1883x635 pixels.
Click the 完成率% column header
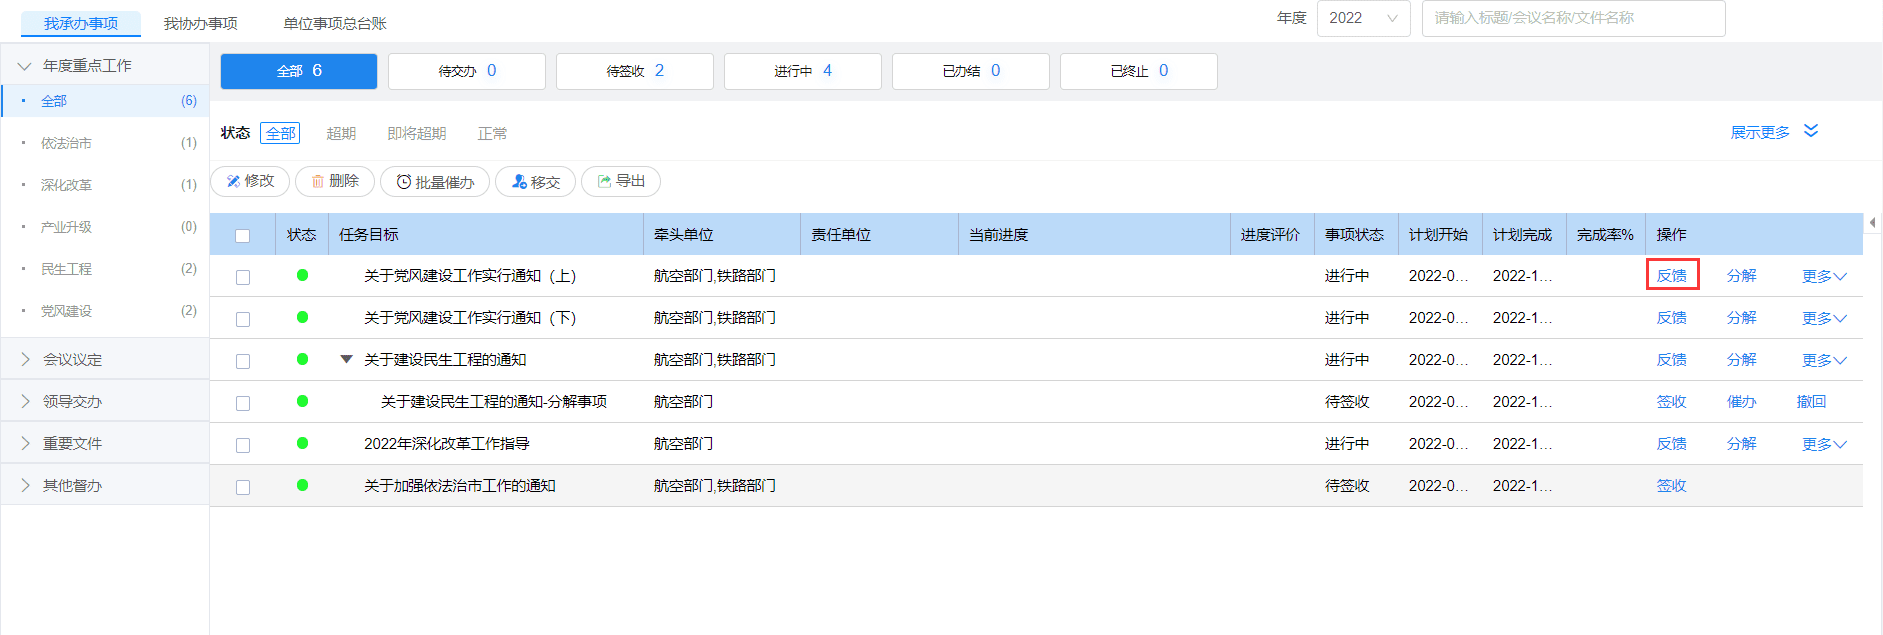pyautogui.click(x=1605, y=234)
